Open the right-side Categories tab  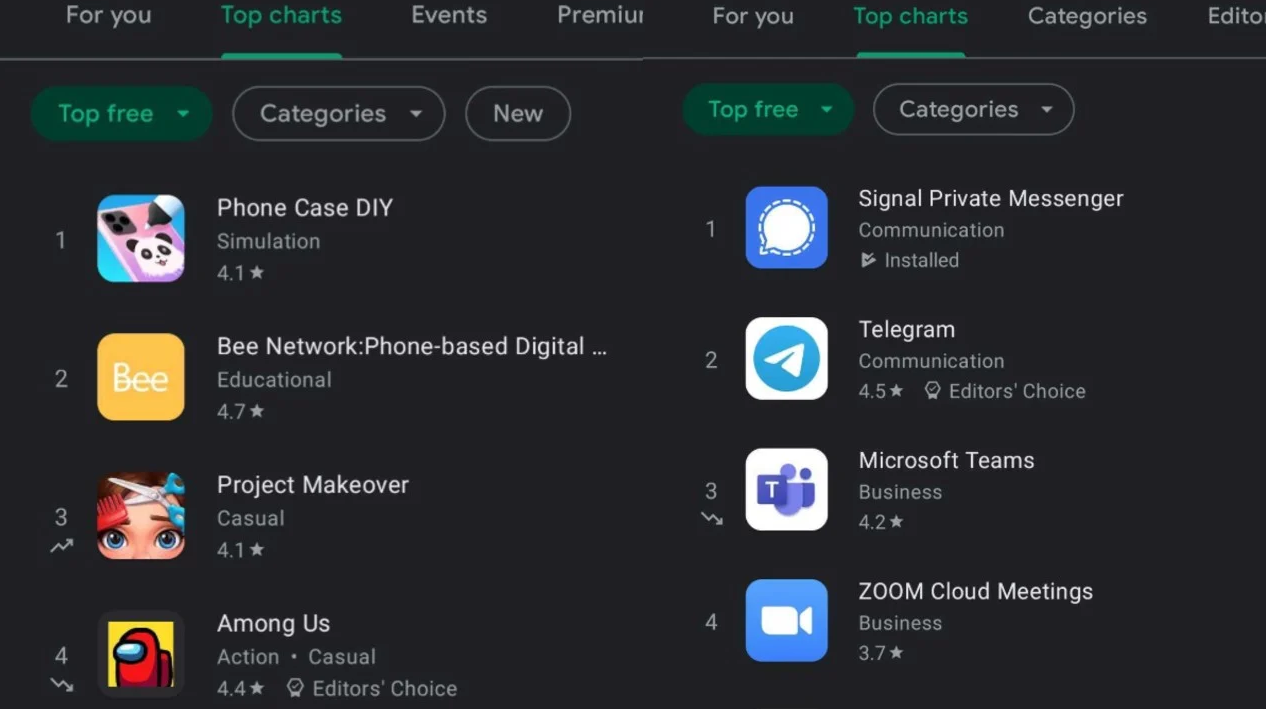pos(1087,17)
